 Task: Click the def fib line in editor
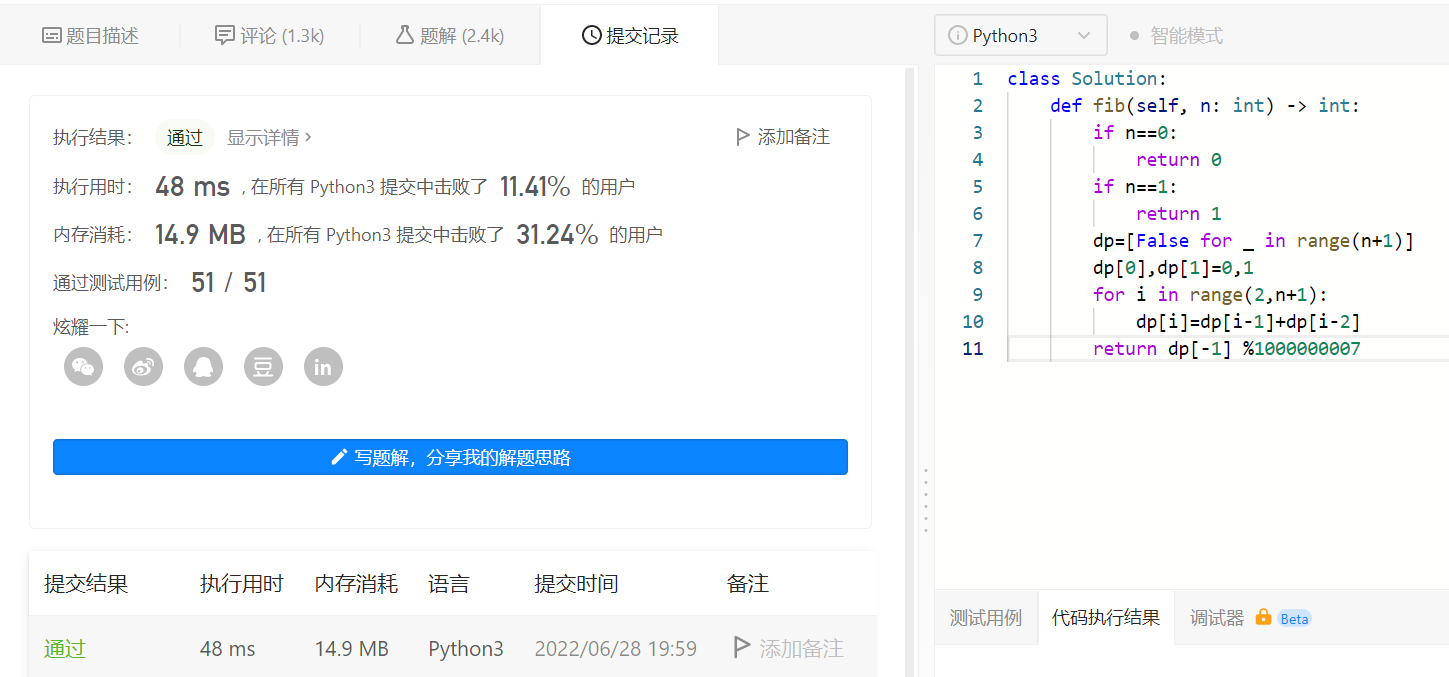(1205, 105)
